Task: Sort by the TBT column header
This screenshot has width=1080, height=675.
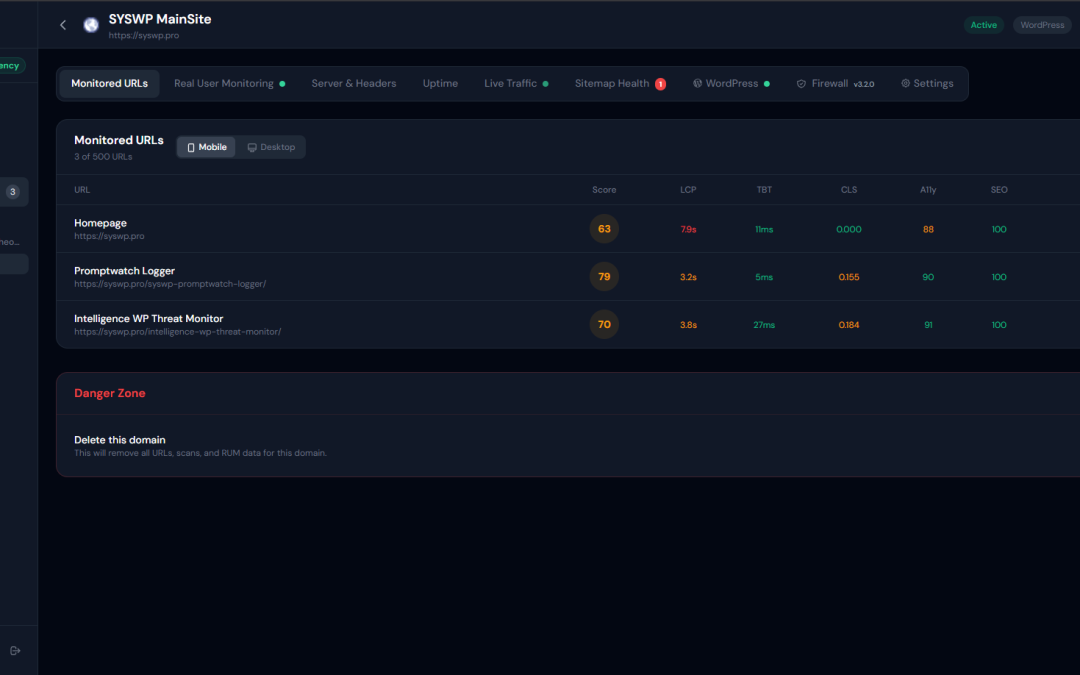Action: [x=764, y=190]
